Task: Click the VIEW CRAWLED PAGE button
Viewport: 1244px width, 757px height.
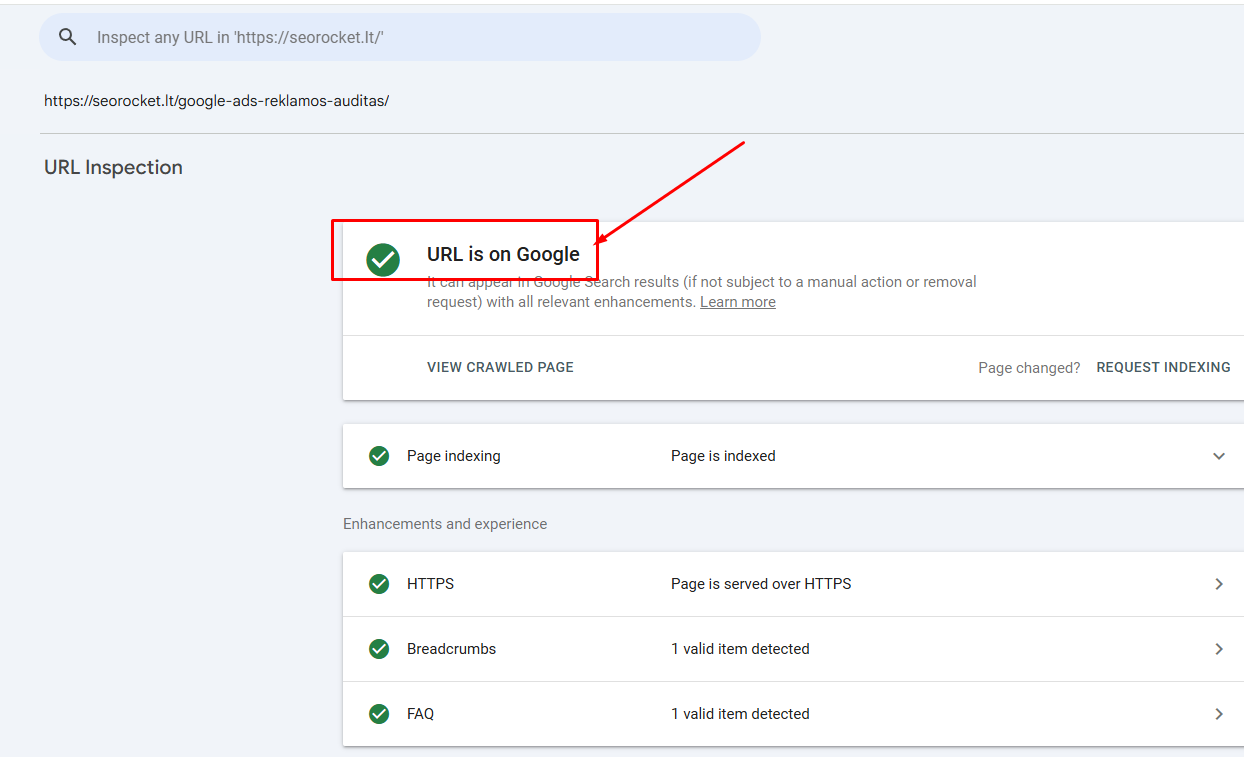Action: pyautogui.click(x=500, y=367)
